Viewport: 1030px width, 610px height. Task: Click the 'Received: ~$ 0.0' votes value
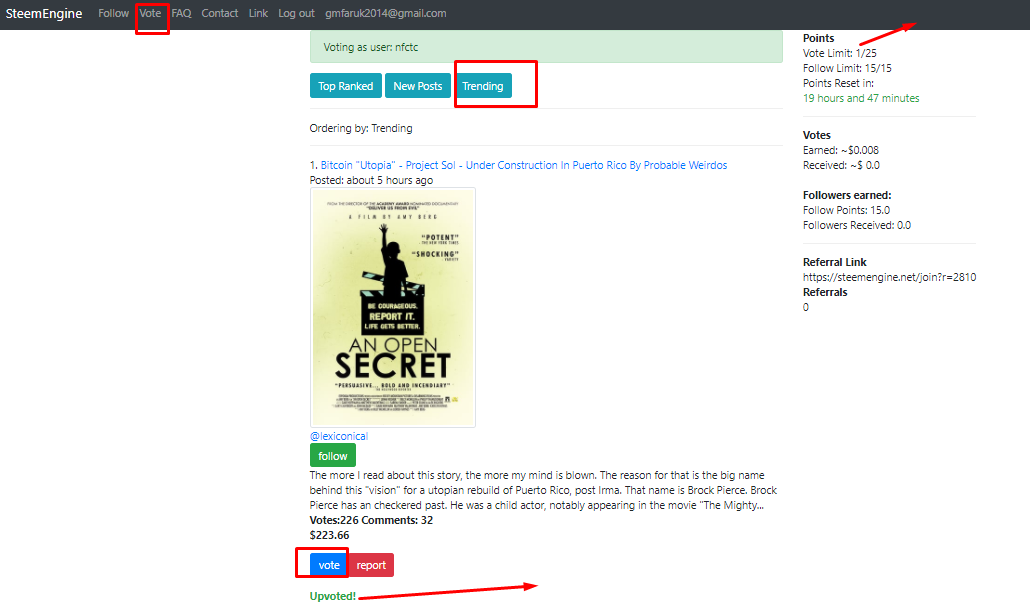coord(841,165)
